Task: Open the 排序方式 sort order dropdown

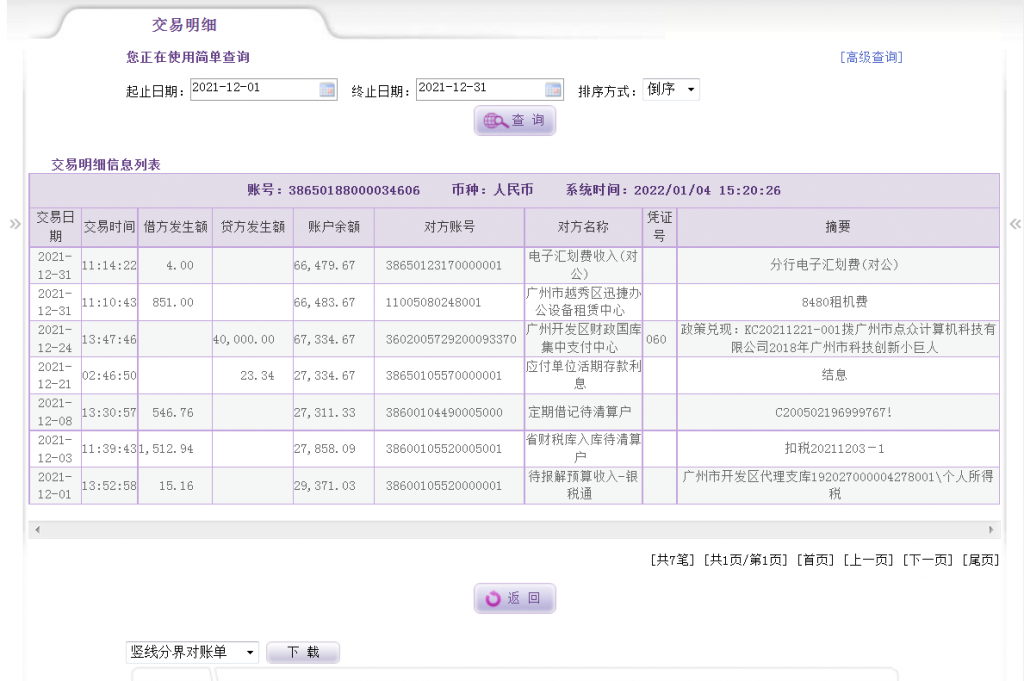Action: [x=672, y=90]
